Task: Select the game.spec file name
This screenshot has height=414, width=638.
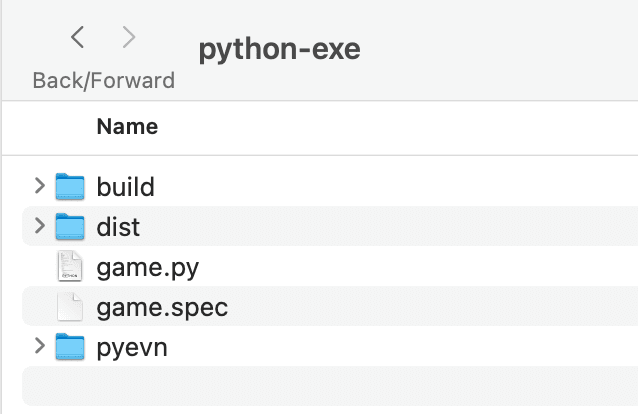Action: click(x=162, y=308)
